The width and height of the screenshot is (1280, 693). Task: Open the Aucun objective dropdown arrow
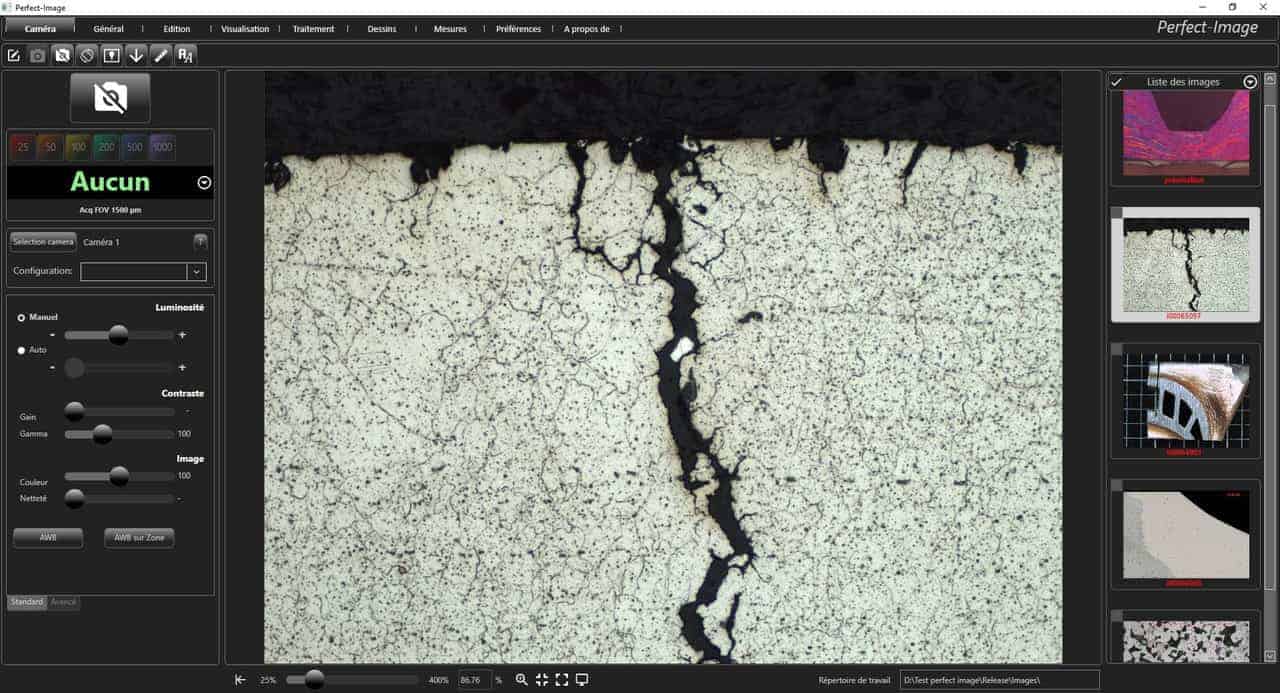coord(204,182)
